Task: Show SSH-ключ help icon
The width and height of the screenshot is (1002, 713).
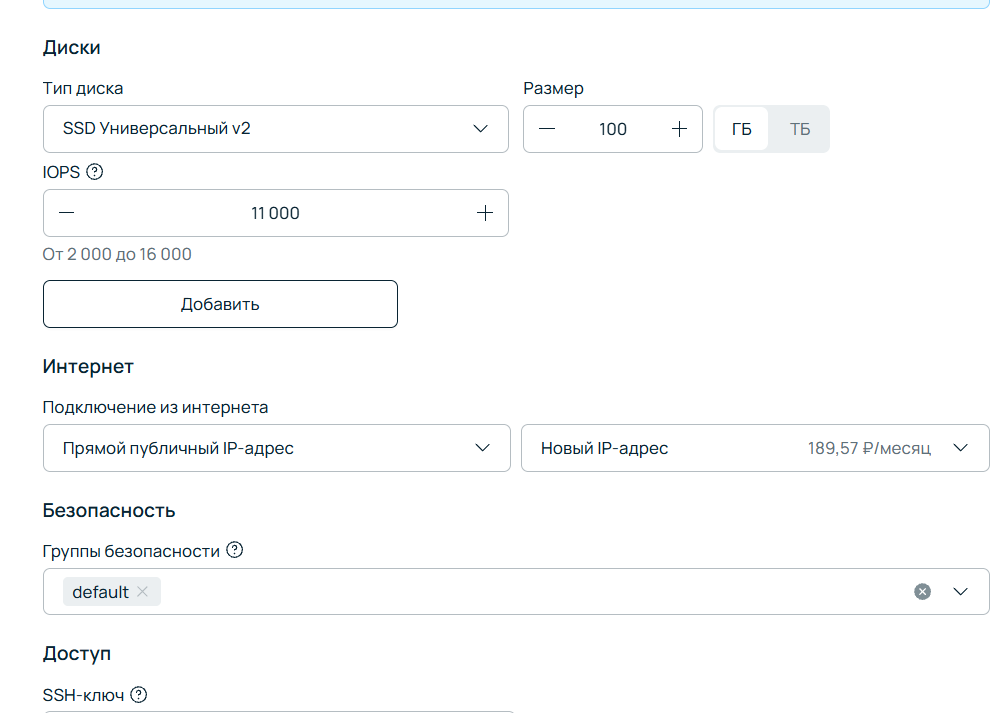Action: click(139, 694)
